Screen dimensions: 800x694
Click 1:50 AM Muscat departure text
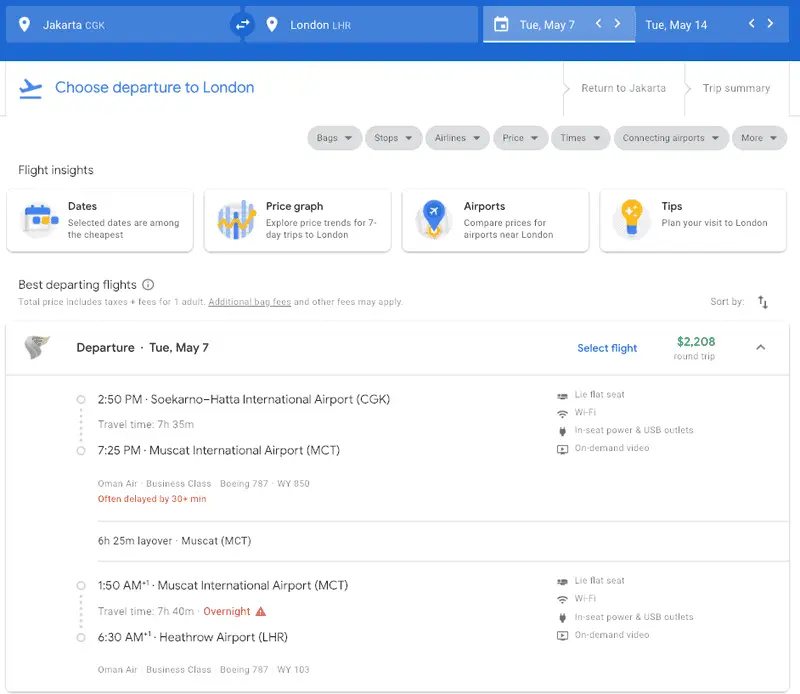(223, 585)
